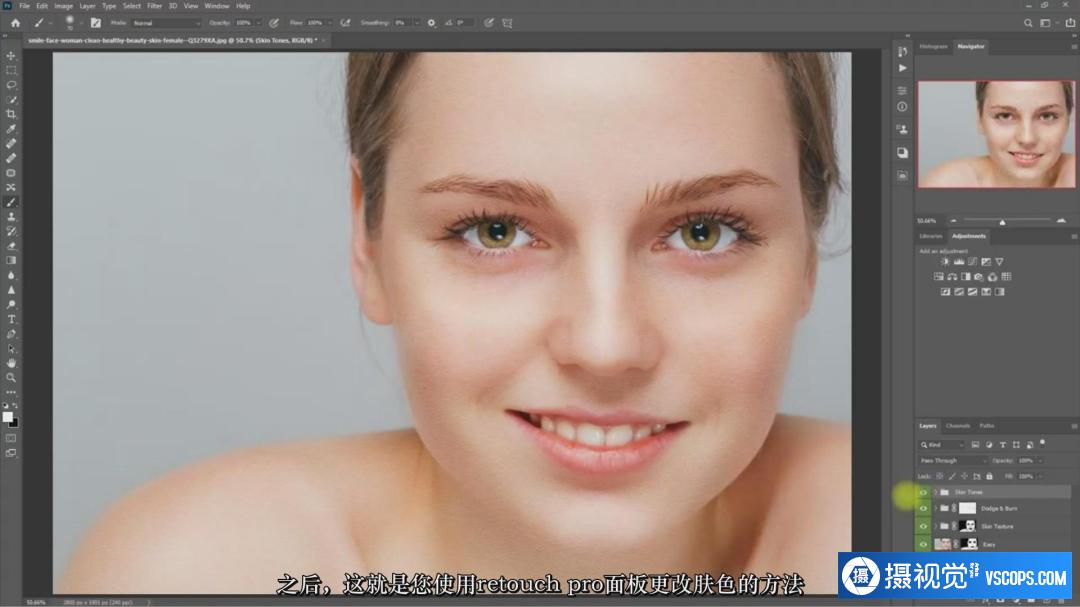The height and width of the screenshot is (607, 1080).
Task: Switch to the Channels tab
Action: (957, 426)
